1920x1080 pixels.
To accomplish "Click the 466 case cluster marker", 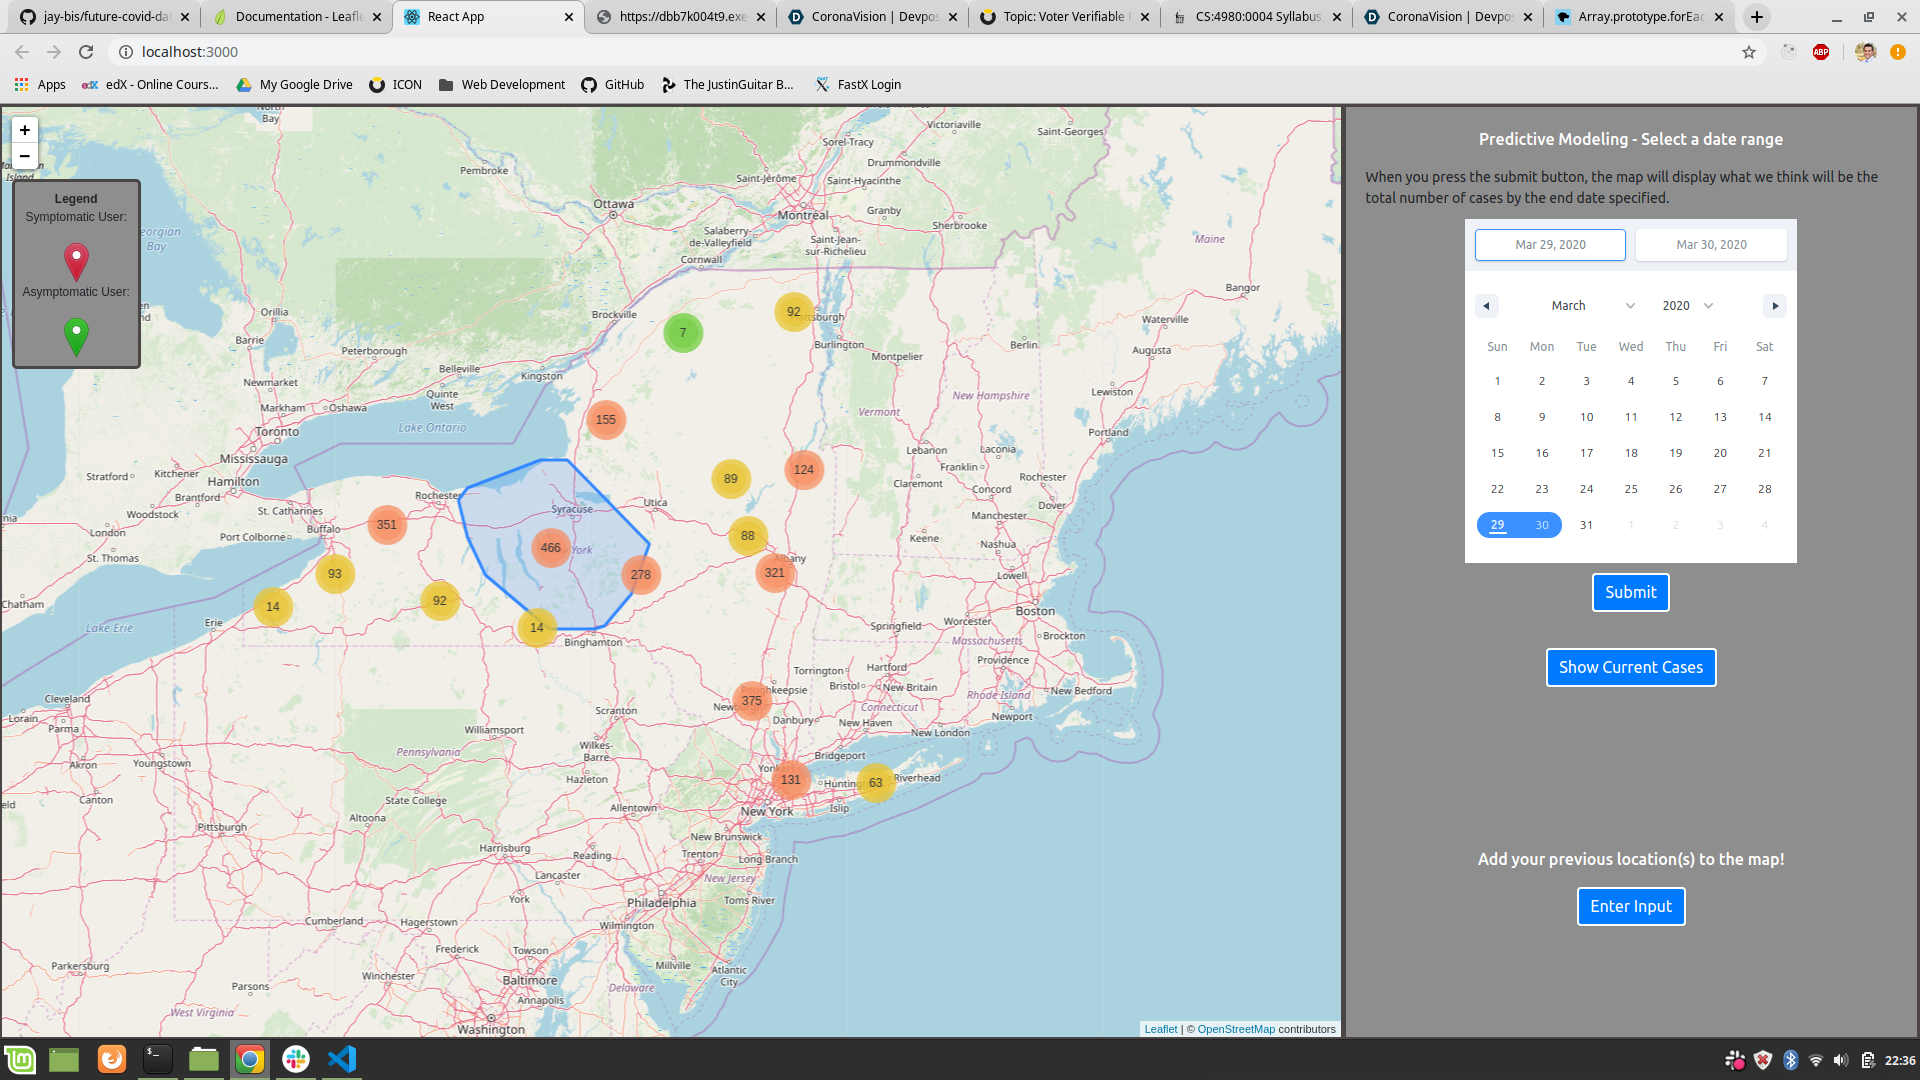I will point(550,548).
